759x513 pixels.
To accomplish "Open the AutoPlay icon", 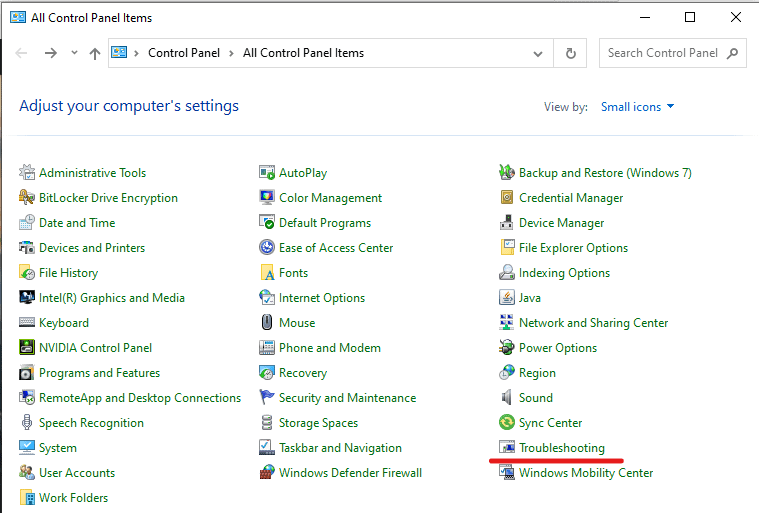I will [x=267, y=172].
